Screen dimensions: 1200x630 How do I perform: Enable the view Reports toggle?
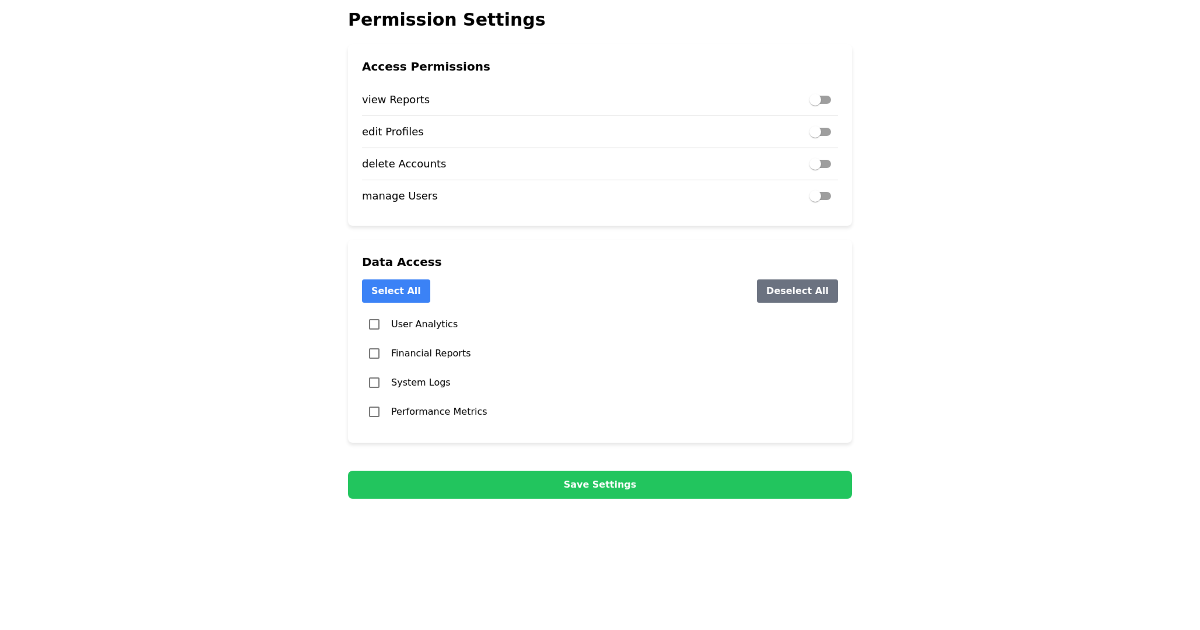[x=820, y=99]
